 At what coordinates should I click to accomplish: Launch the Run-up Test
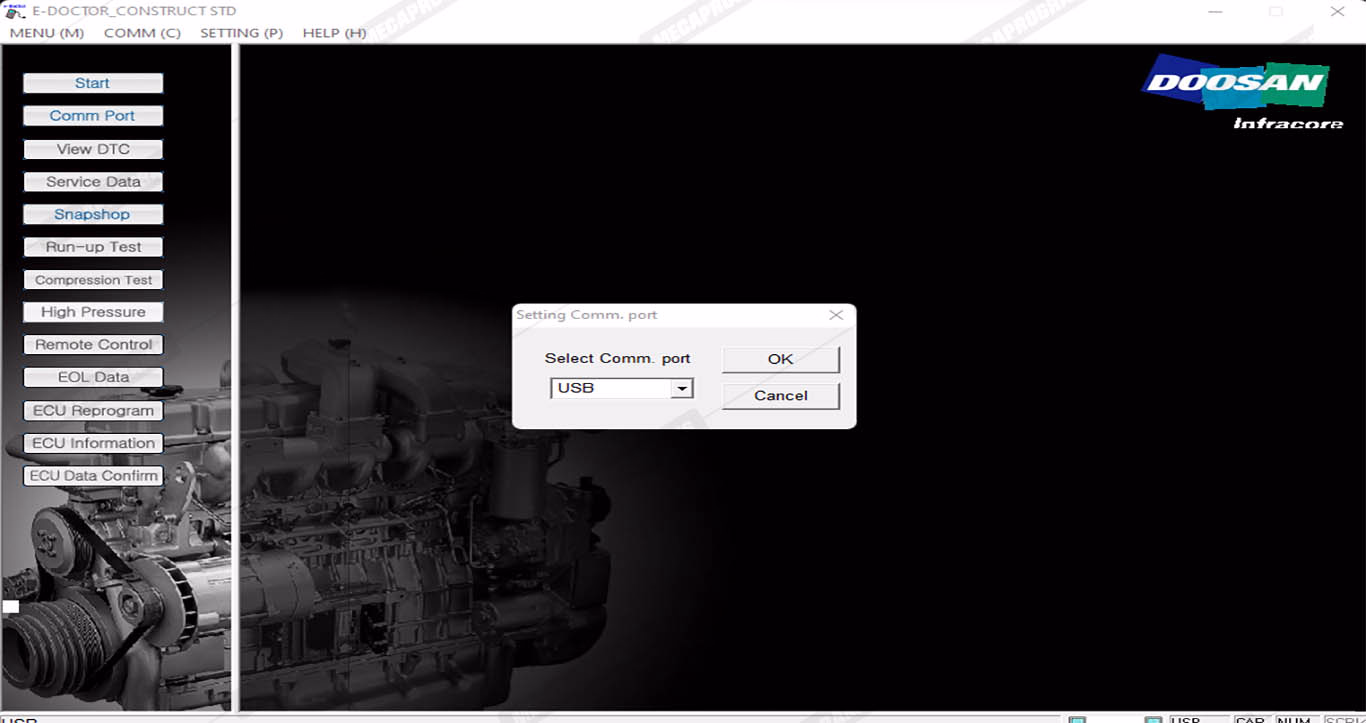click(x=93, y=247)
